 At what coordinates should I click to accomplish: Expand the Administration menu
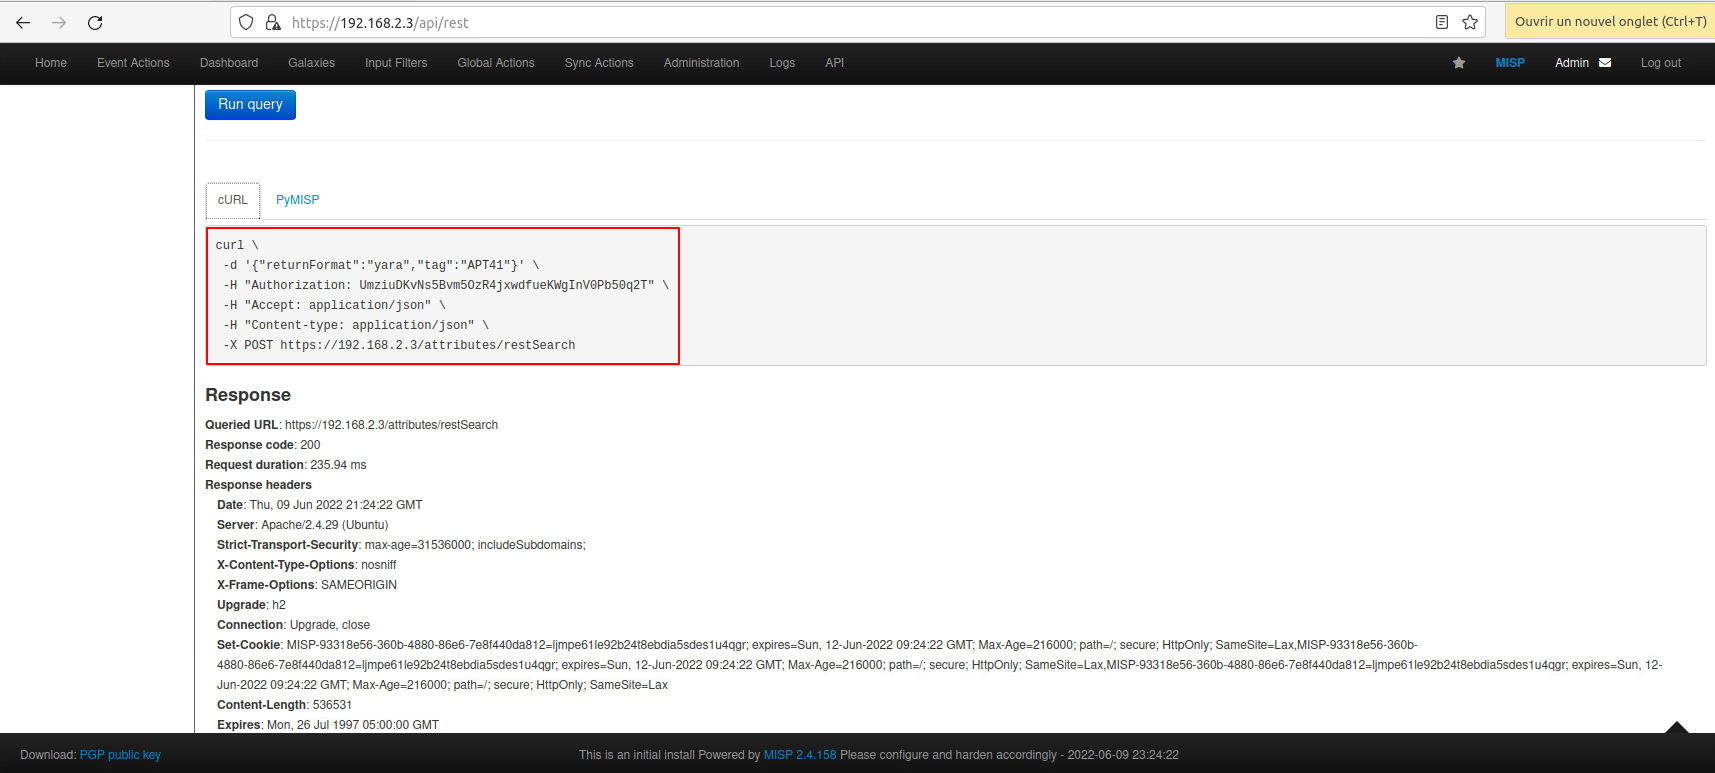[x=701, y=63]
